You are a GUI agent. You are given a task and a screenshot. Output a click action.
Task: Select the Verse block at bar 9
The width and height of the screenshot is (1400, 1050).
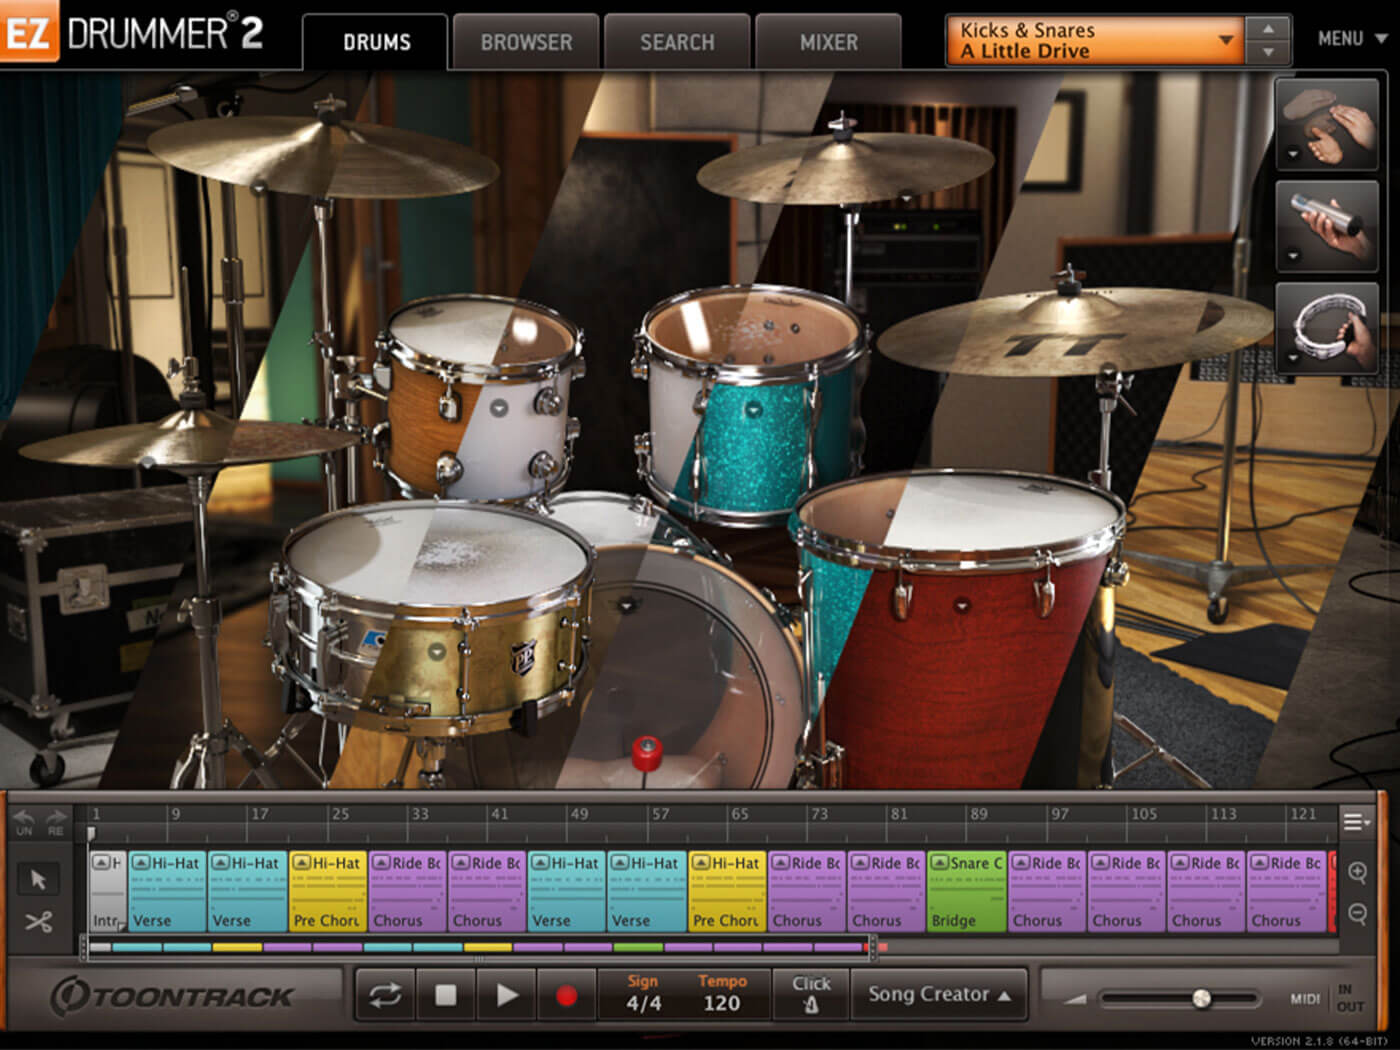[166, 891]
